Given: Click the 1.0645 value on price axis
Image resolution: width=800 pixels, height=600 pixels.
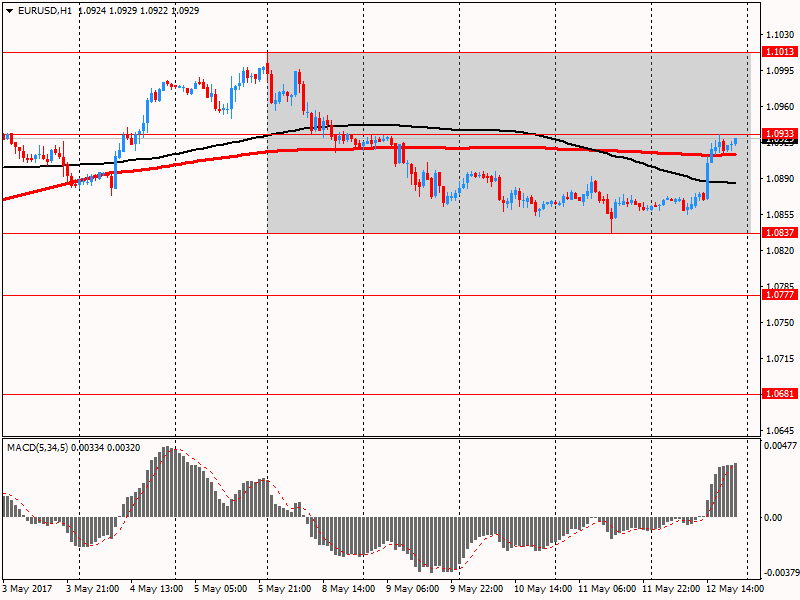Looking at the screenshot, I should coord(780,431).
